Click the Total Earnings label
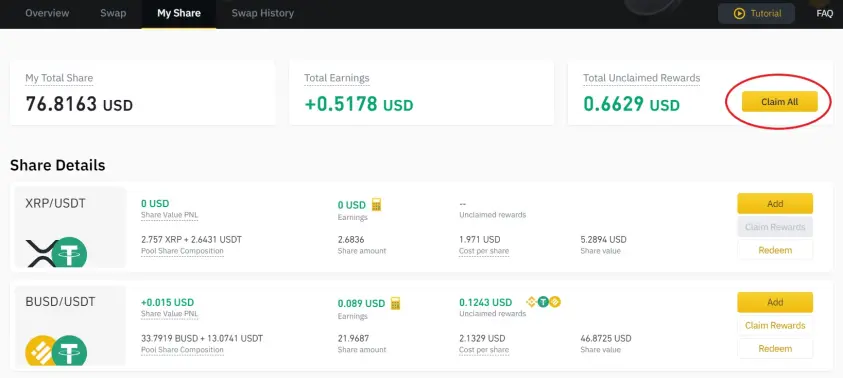Screen dimensions: 843x378 tap(337, 78)
